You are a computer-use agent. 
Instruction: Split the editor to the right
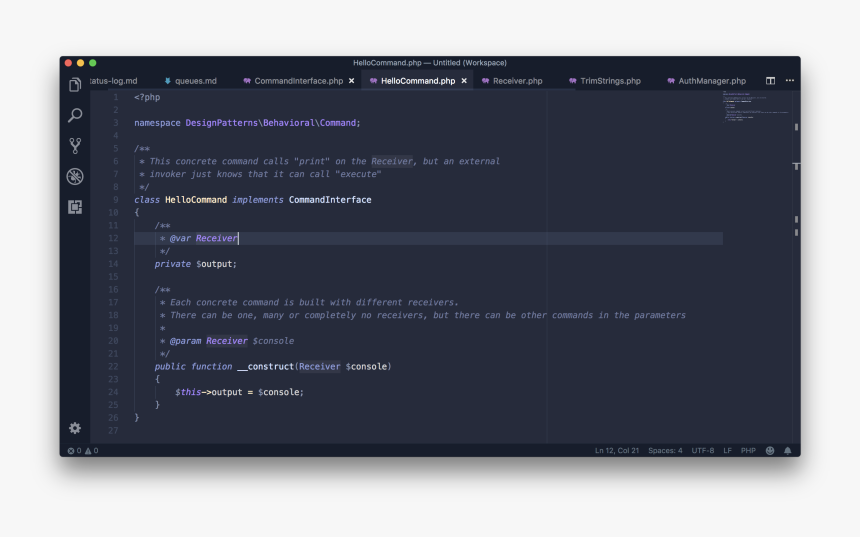tap(771, 81)
